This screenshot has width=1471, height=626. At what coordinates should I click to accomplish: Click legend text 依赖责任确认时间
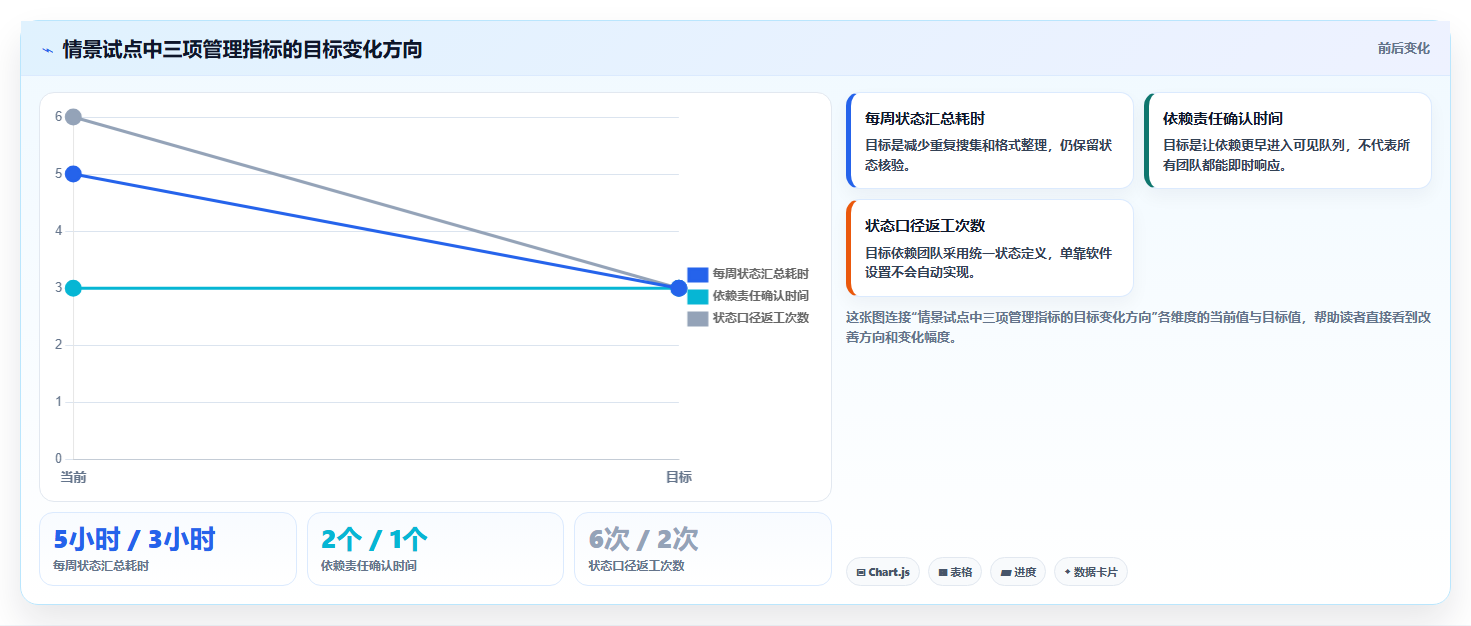(761, 296)
